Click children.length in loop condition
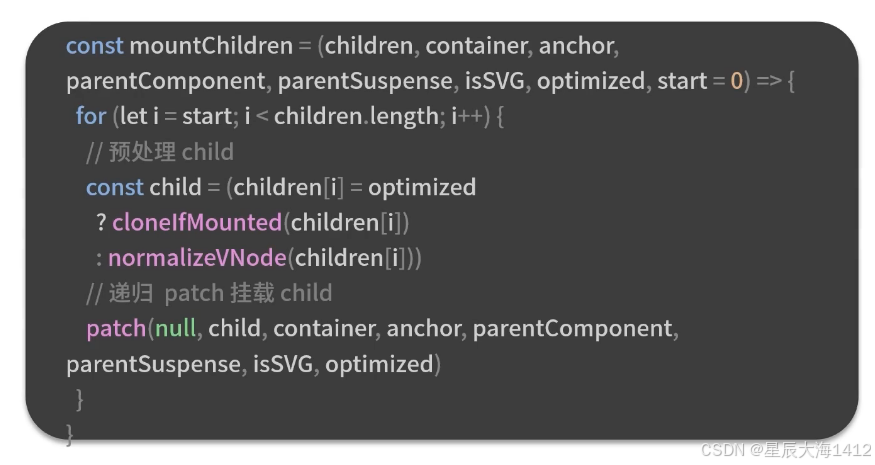 click(356, 117)
